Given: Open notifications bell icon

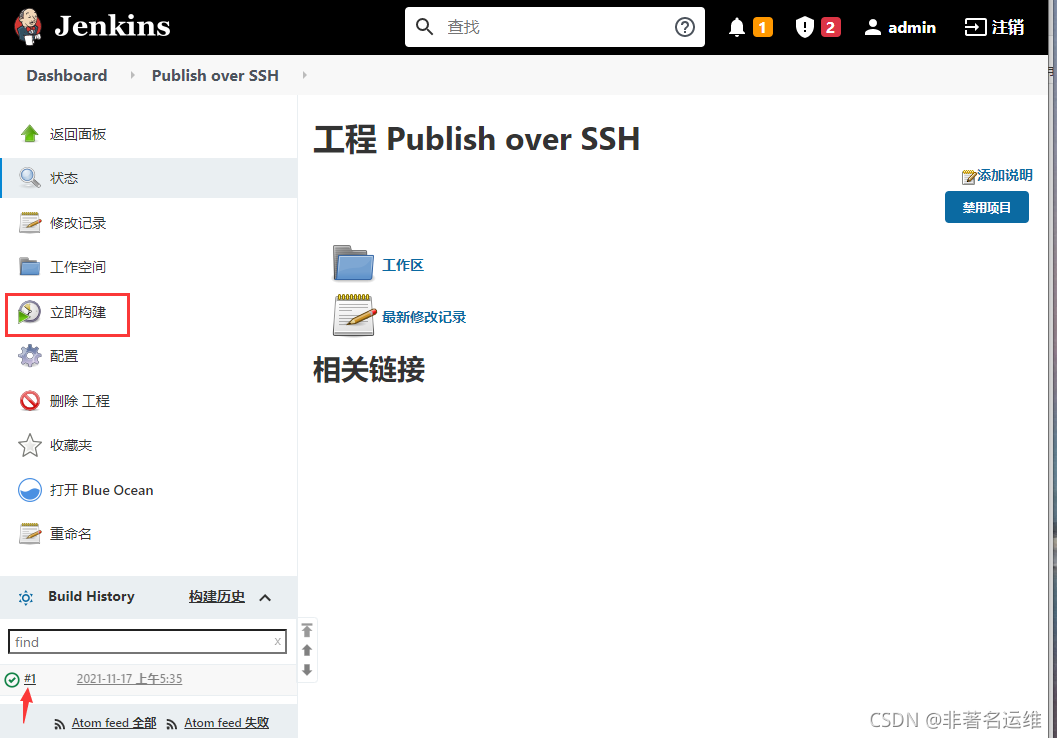Looking at the screenshot, I should coord(737,27).
